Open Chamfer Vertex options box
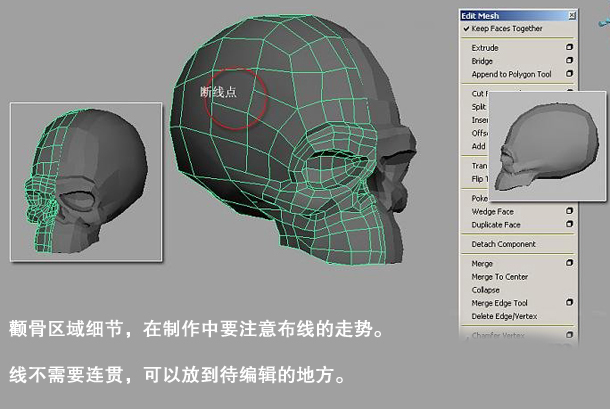 [569, 335]
